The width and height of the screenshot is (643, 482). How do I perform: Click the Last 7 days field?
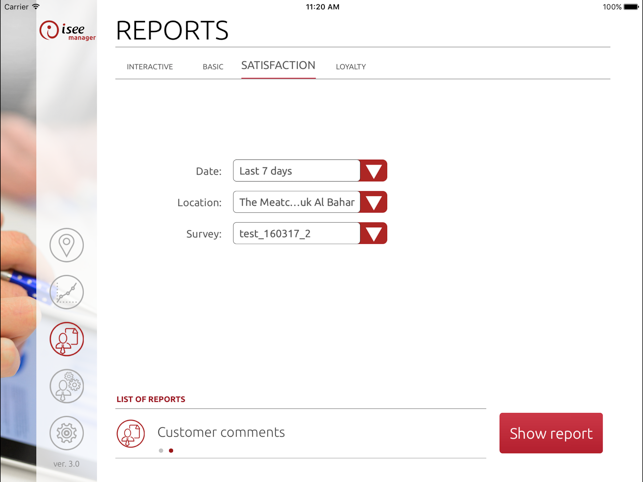[296, 171]
